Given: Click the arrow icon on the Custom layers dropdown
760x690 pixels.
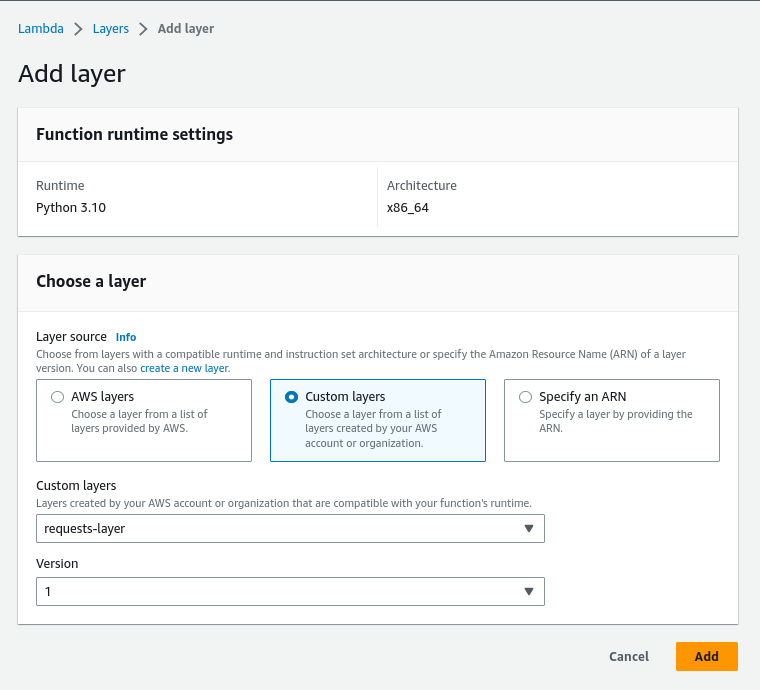Looking at the screenshot, I should [529, 528].
